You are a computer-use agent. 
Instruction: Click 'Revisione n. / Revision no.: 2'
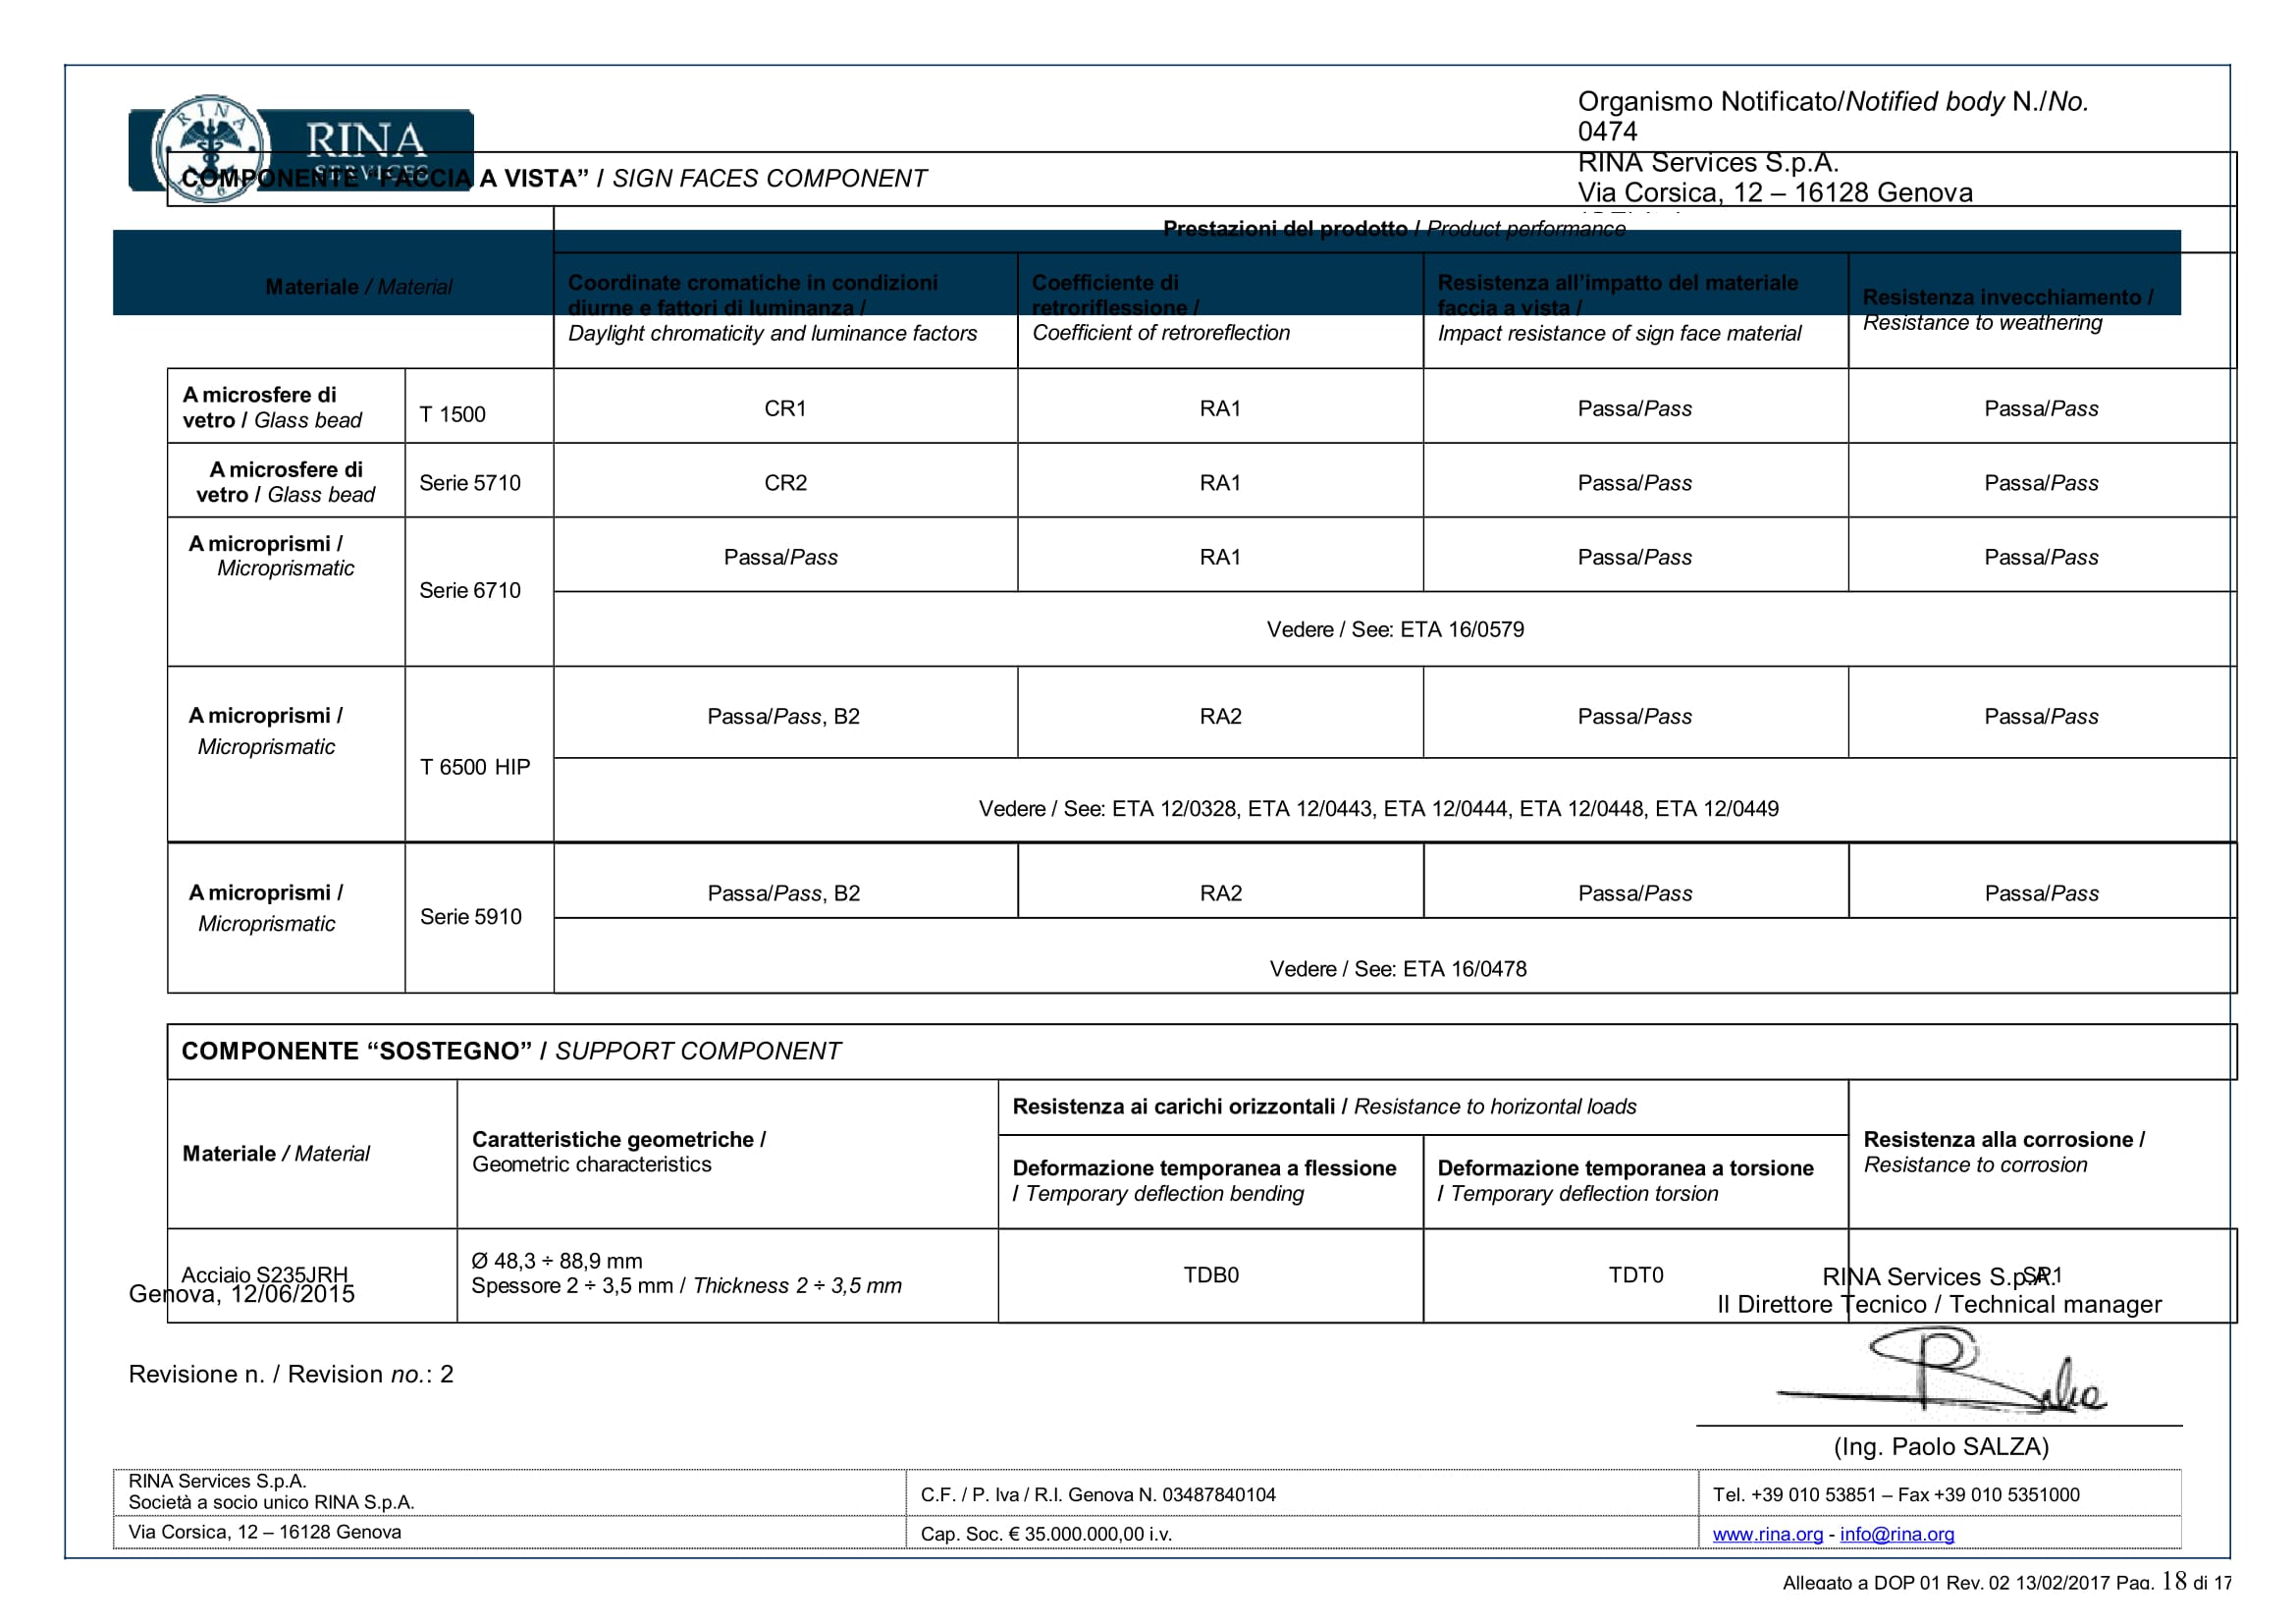(291, 1374)
